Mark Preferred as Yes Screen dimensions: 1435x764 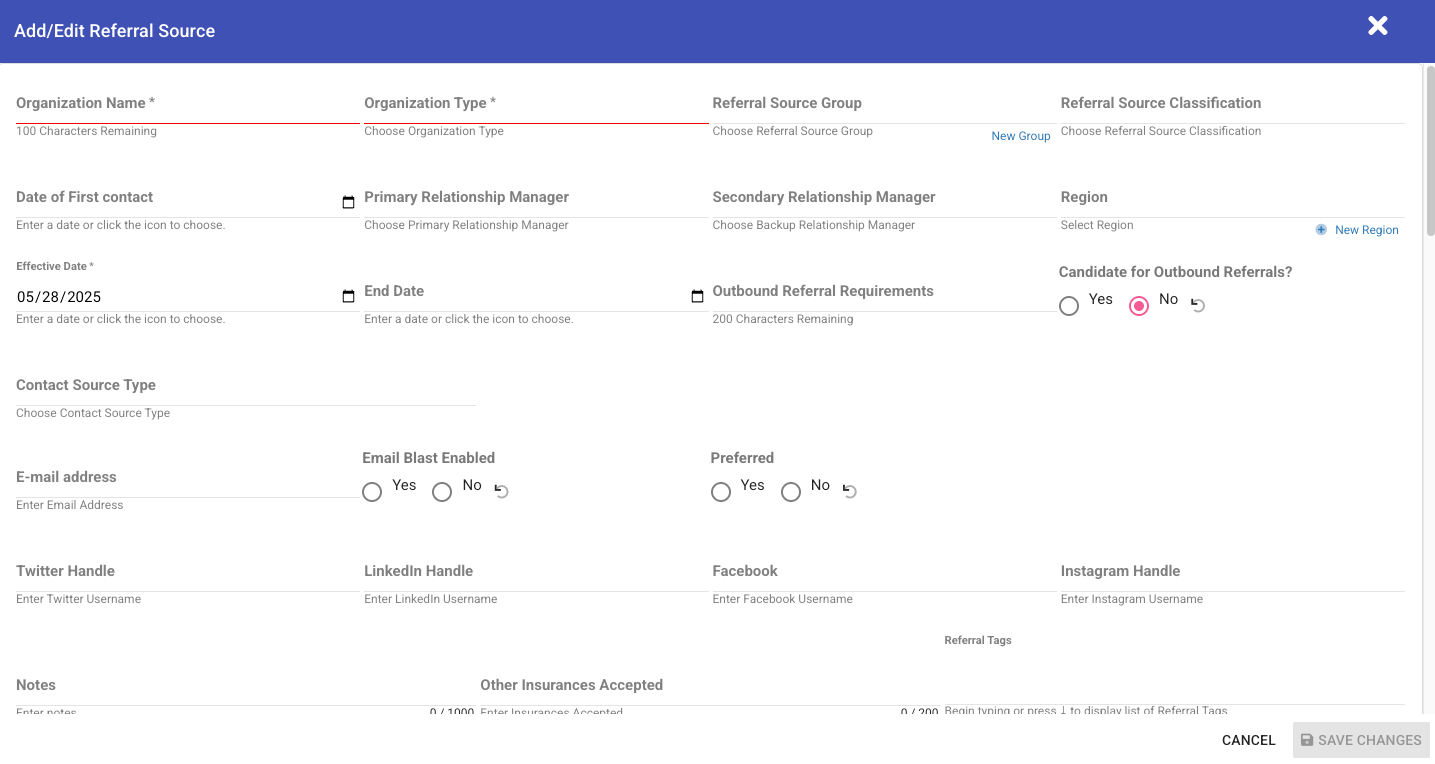click(721, 492)
